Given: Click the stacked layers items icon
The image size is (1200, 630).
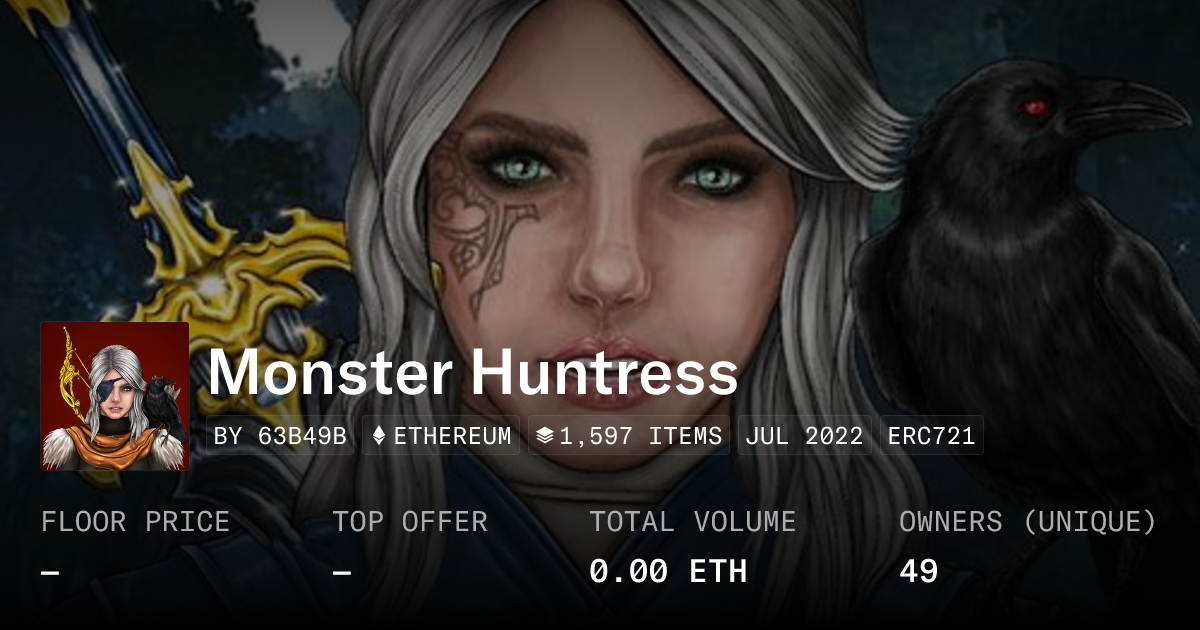Looking at the screenshot, I should pyautogui.click(x=545, y=436).
